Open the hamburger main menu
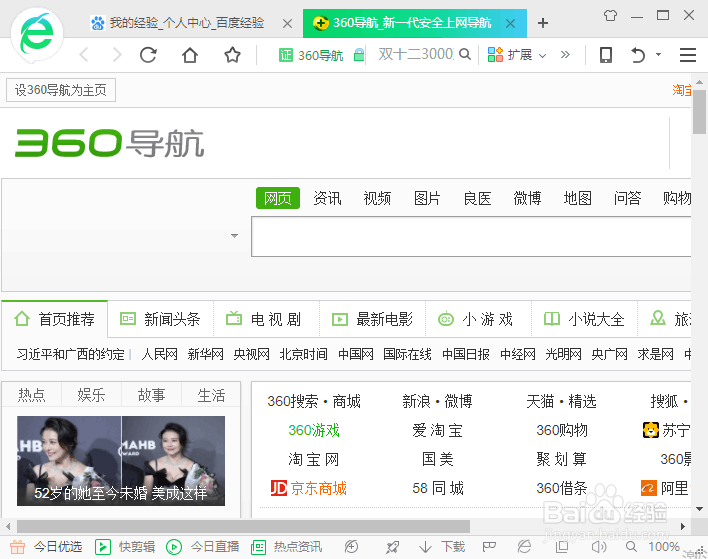 click(687, 55)
